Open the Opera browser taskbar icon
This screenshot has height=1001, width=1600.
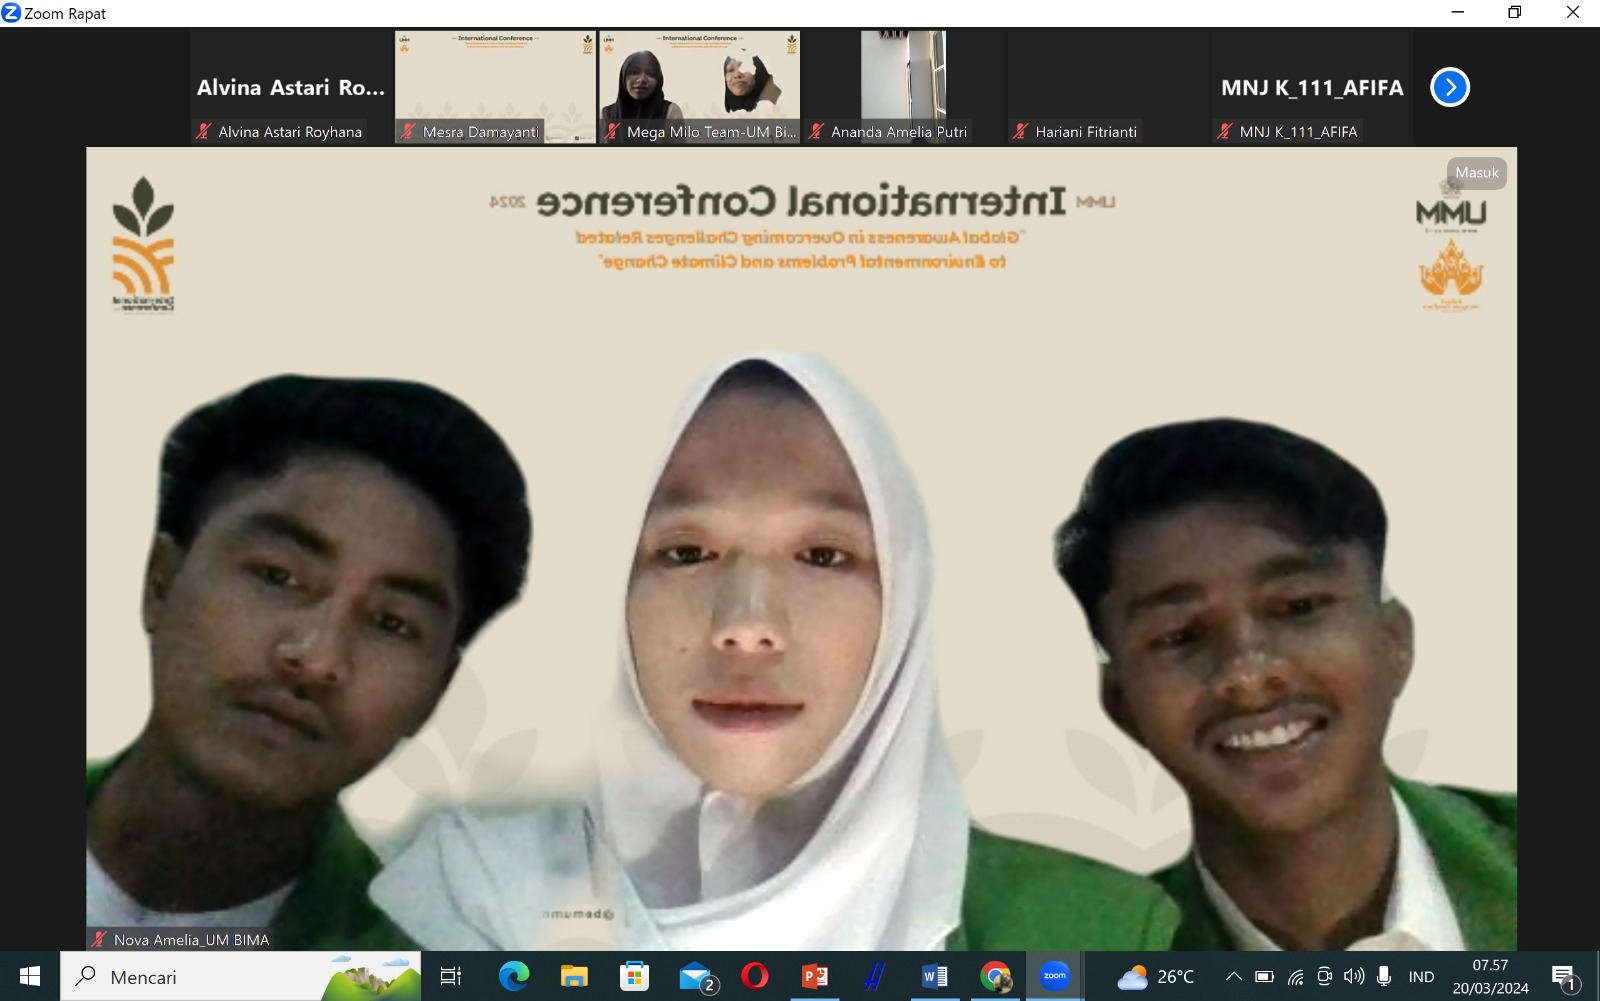pyautogui.click(x=755, y=976)
